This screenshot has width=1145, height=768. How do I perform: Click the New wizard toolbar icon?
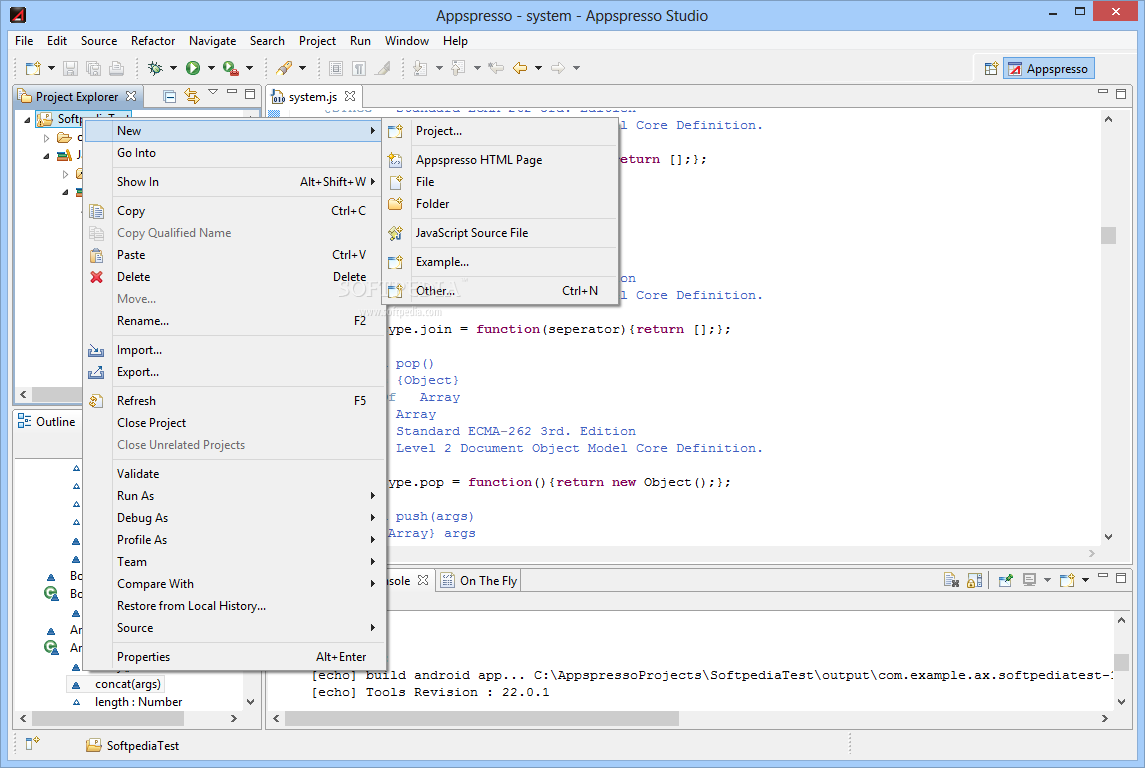pyautogui.click(x=33, y=68)
